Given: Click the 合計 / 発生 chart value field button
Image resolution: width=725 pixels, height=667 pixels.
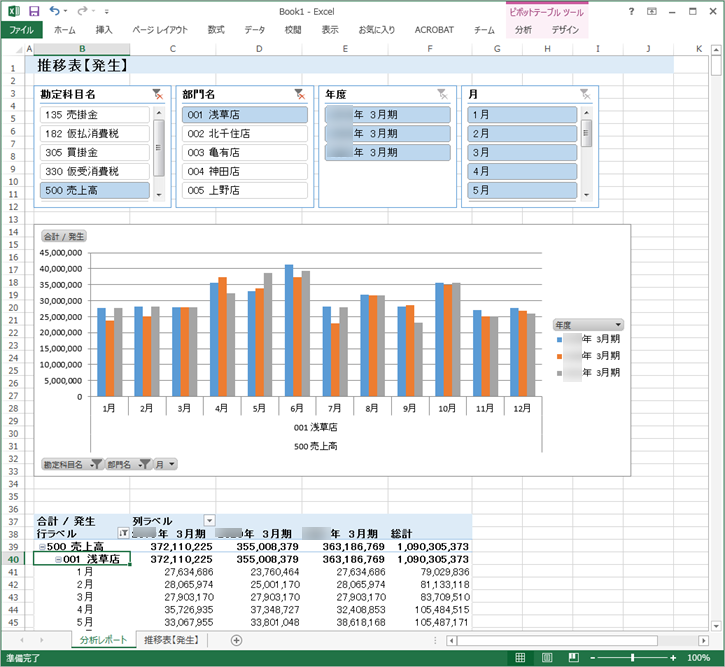Looking at the screenshot, I should point(64,237).
